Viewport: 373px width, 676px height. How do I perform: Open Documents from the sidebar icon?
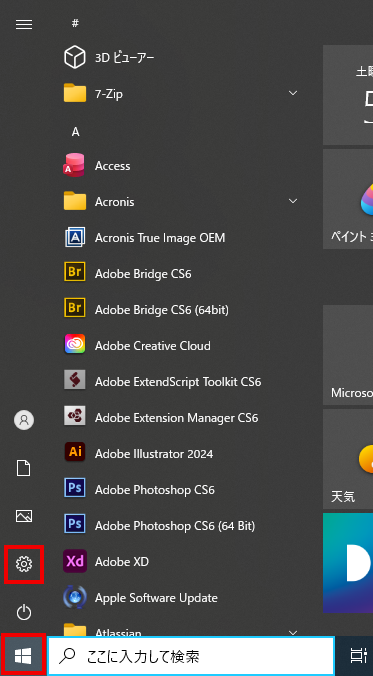(24, 468)
